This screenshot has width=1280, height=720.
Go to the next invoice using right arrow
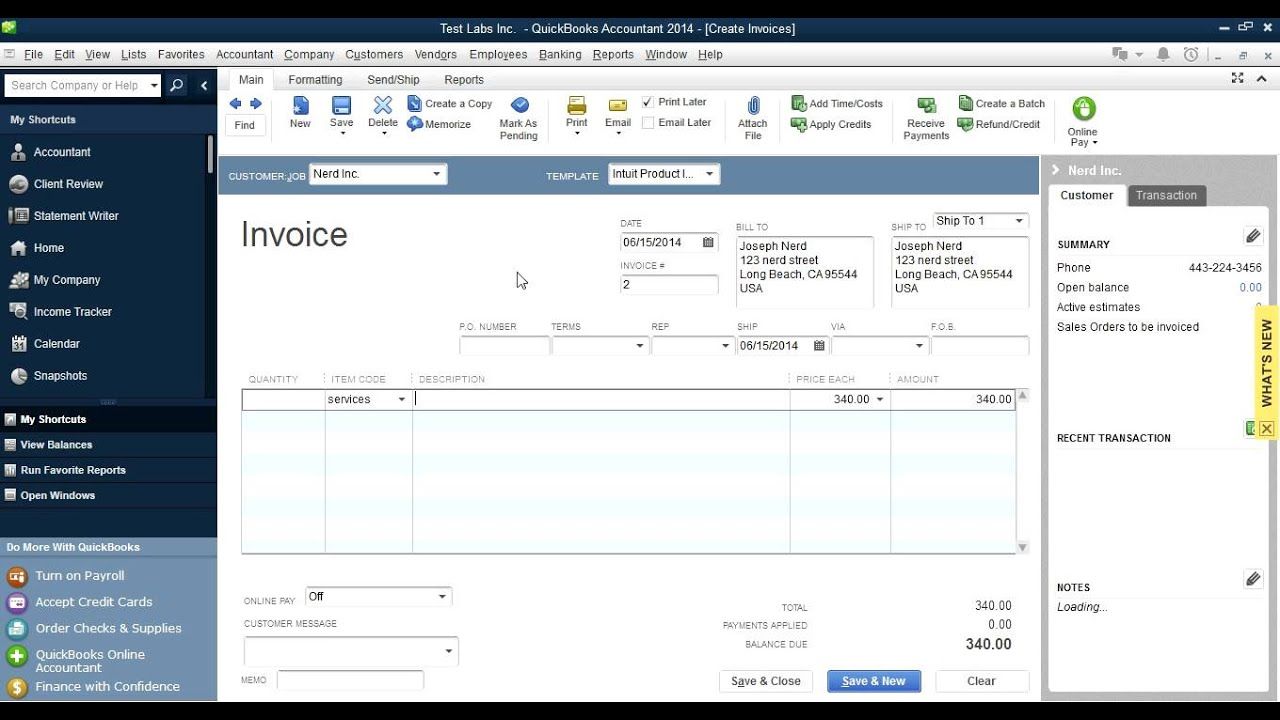coord(256,103)
